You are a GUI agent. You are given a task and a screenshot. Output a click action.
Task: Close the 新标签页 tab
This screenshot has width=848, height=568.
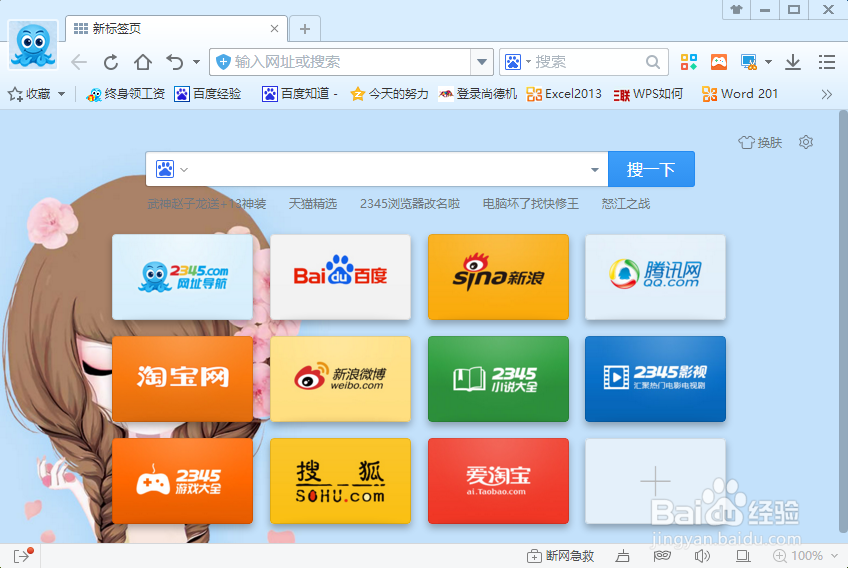click(275, 29)
